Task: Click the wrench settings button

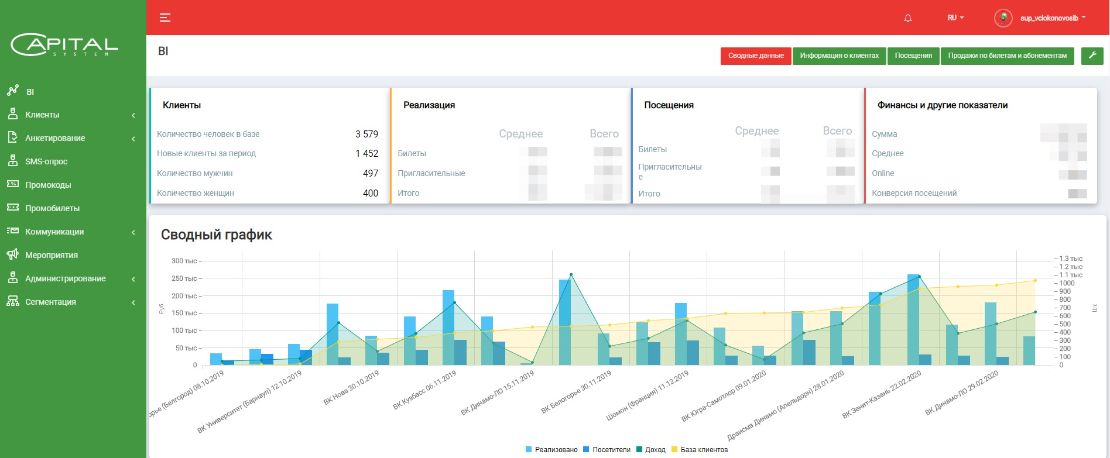Action: pyautogui.click(x=1091, y=56)
